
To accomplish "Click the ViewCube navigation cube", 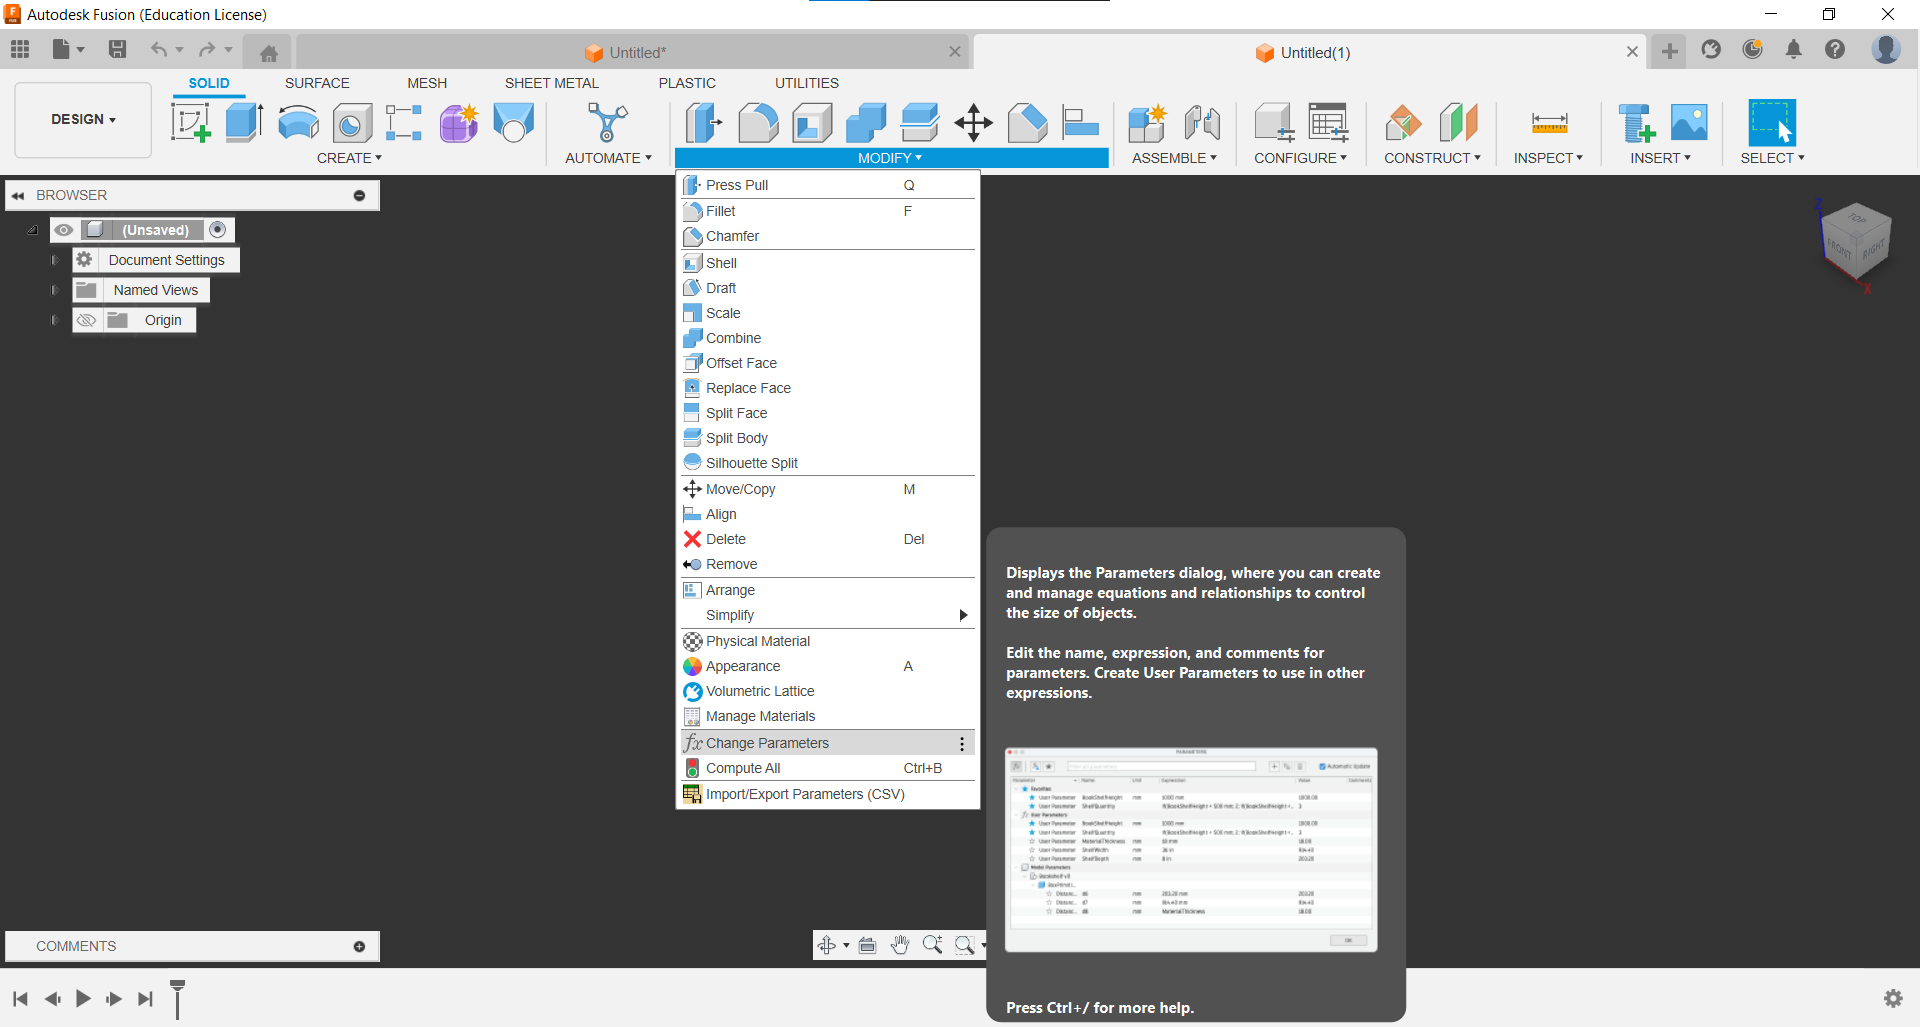I will 1855,240.
